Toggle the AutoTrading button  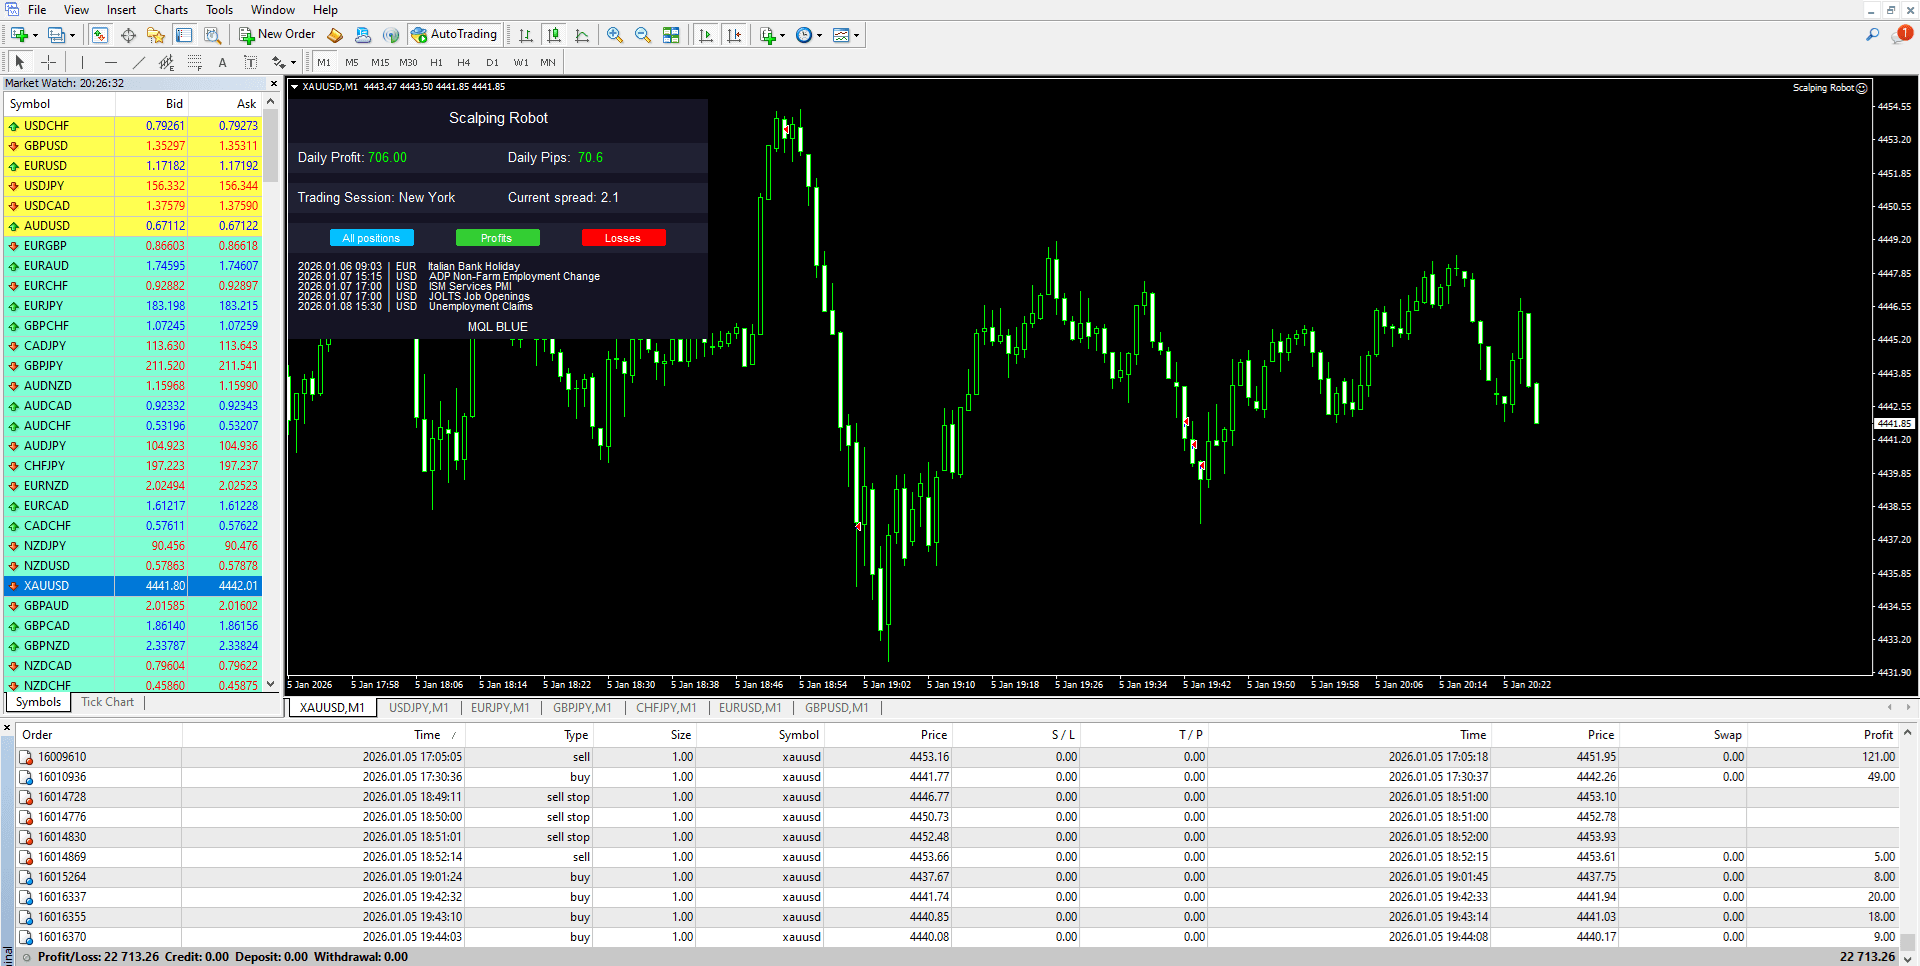[x=454, y=35]
